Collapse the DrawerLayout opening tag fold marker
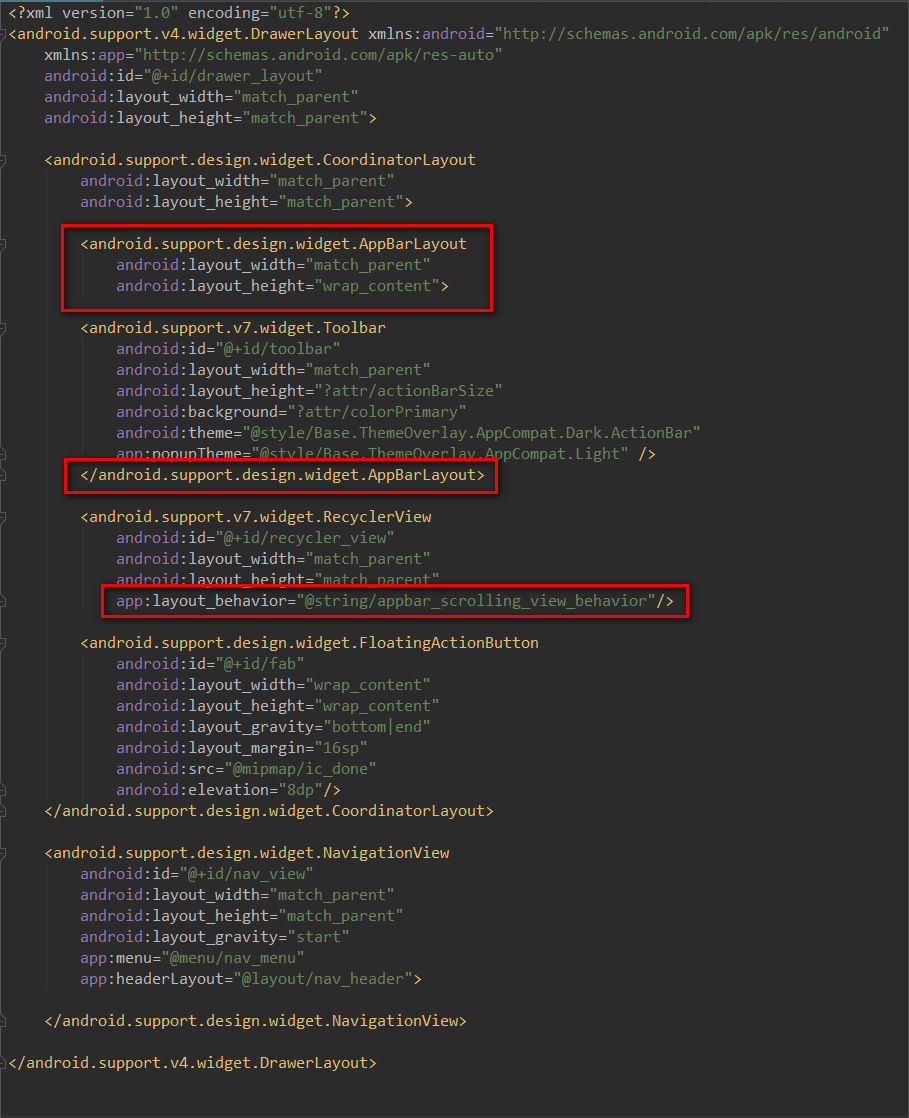Image resolution: width=909 pixels, height=1118 pixels. point(3,34)
